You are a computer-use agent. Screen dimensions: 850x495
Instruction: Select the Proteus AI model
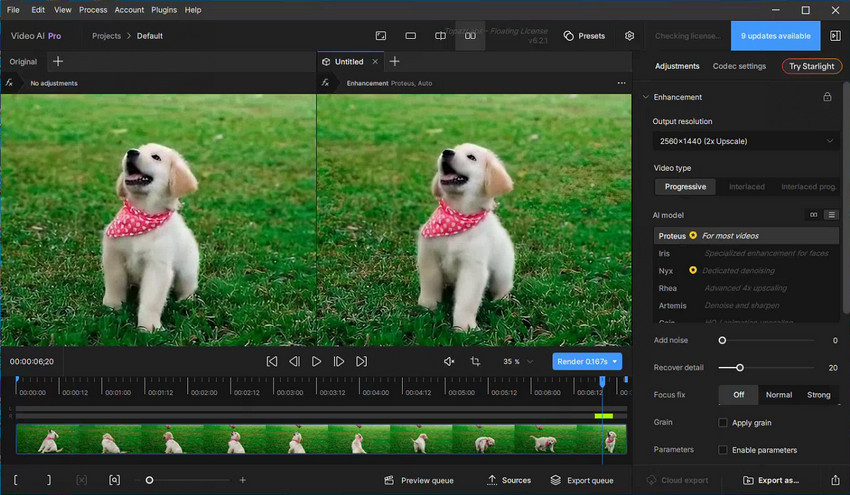(746, 236)
